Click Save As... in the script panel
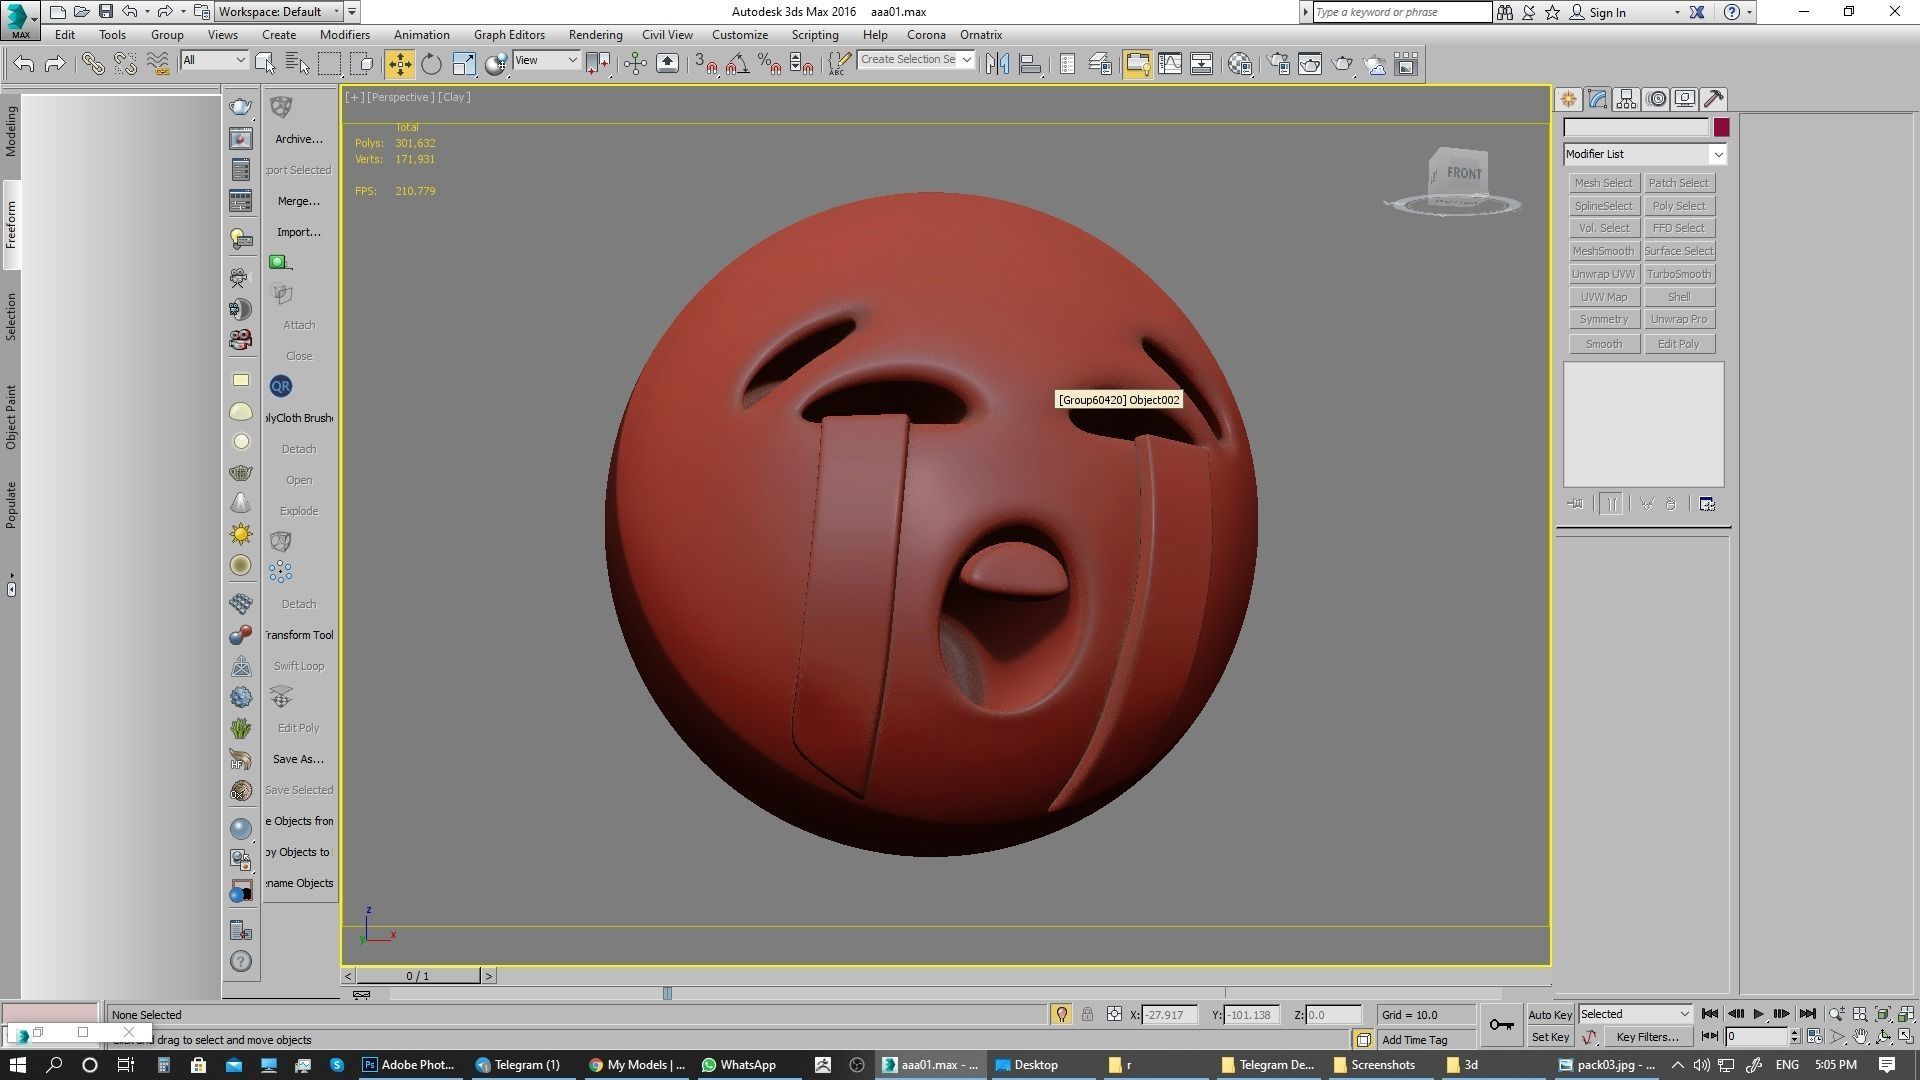The image size is (1920, 1080). 298,759
